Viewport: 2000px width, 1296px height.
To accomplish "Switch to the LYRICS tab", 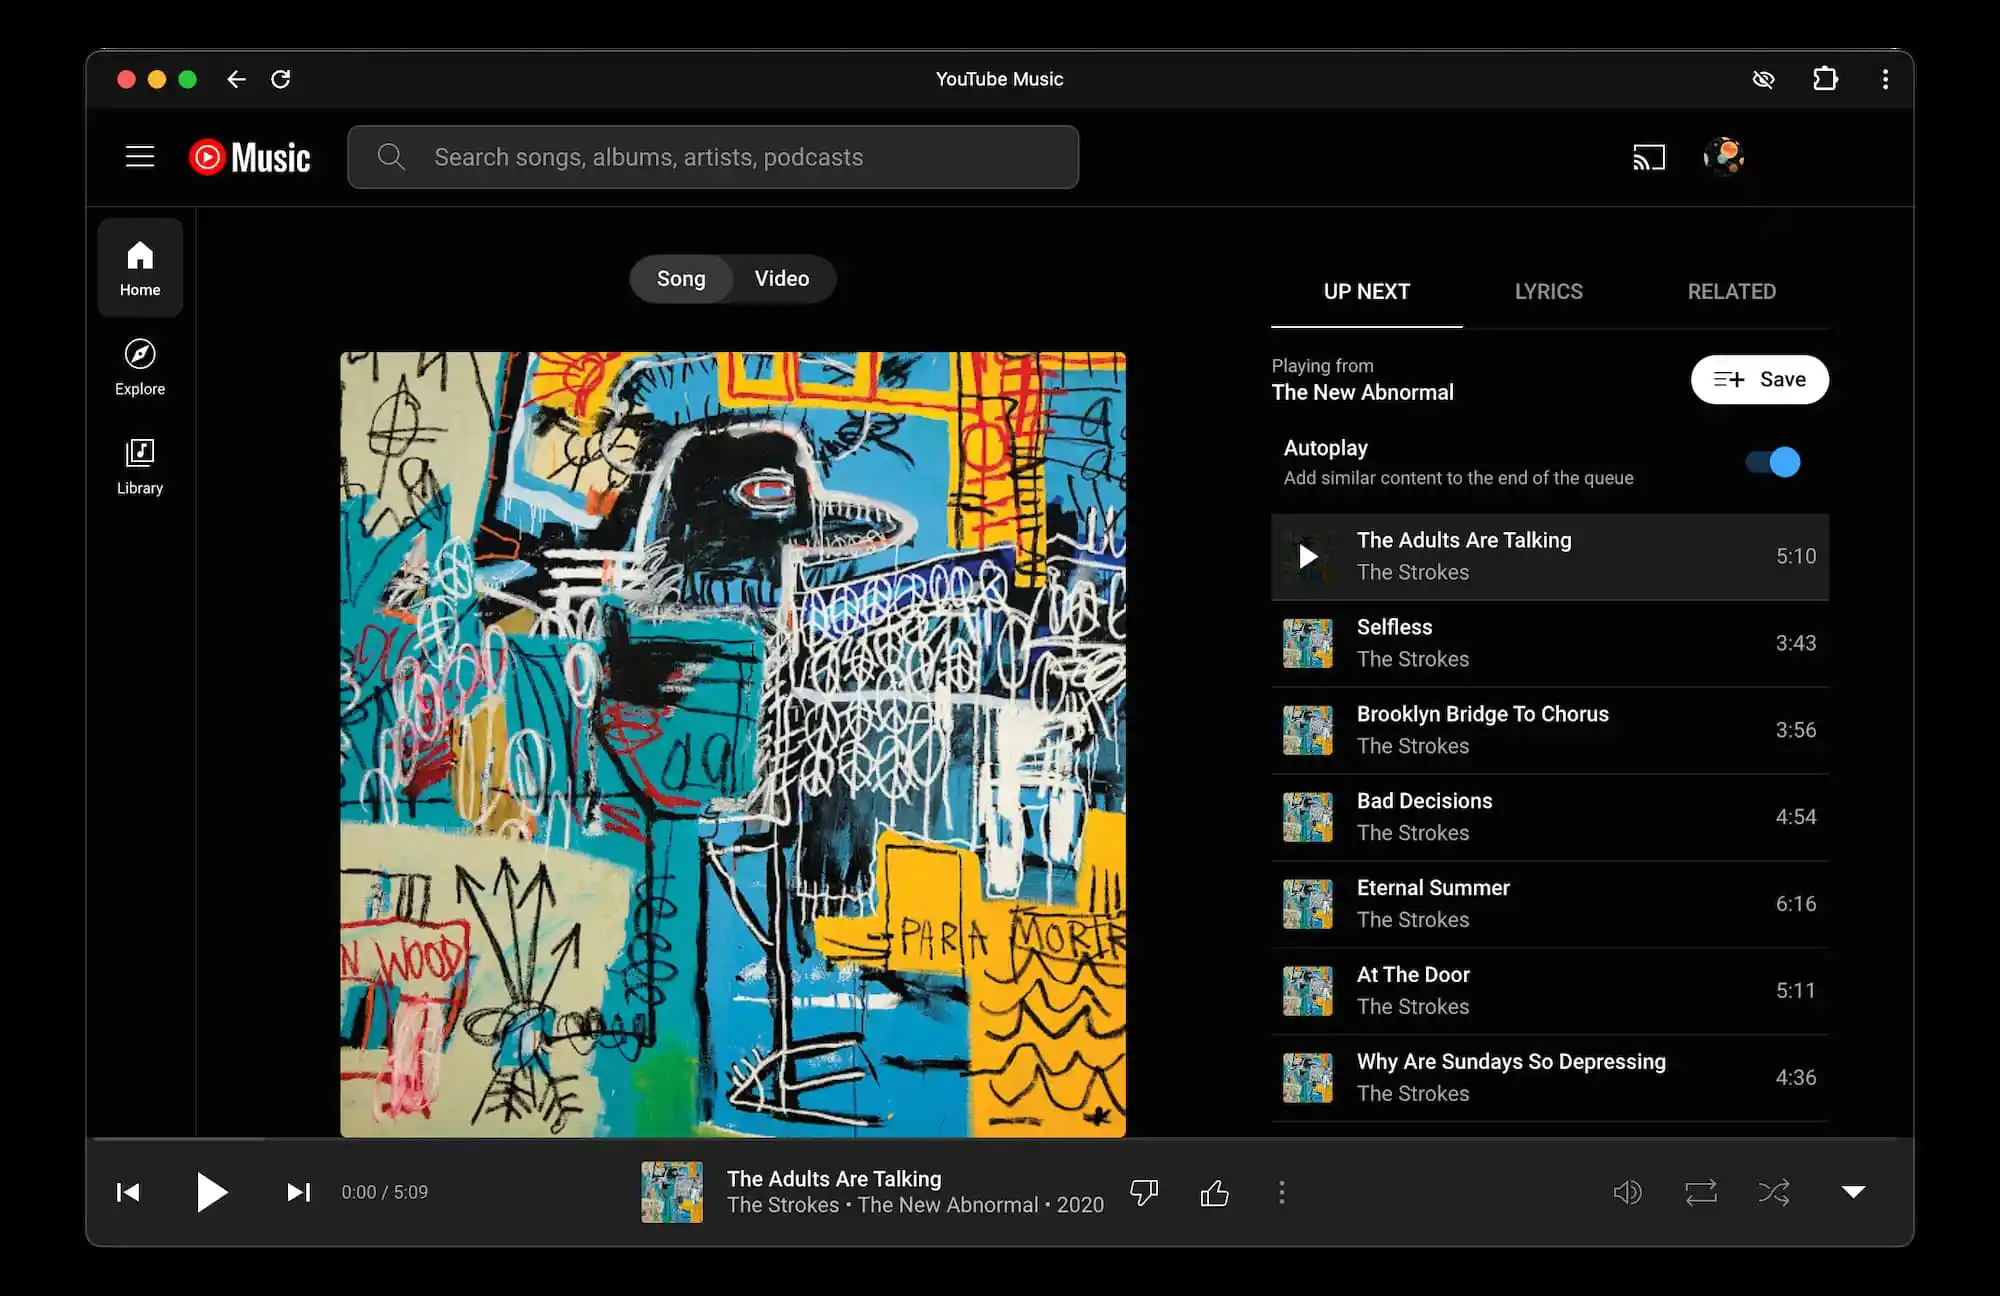I will (x=1548, y=291).
